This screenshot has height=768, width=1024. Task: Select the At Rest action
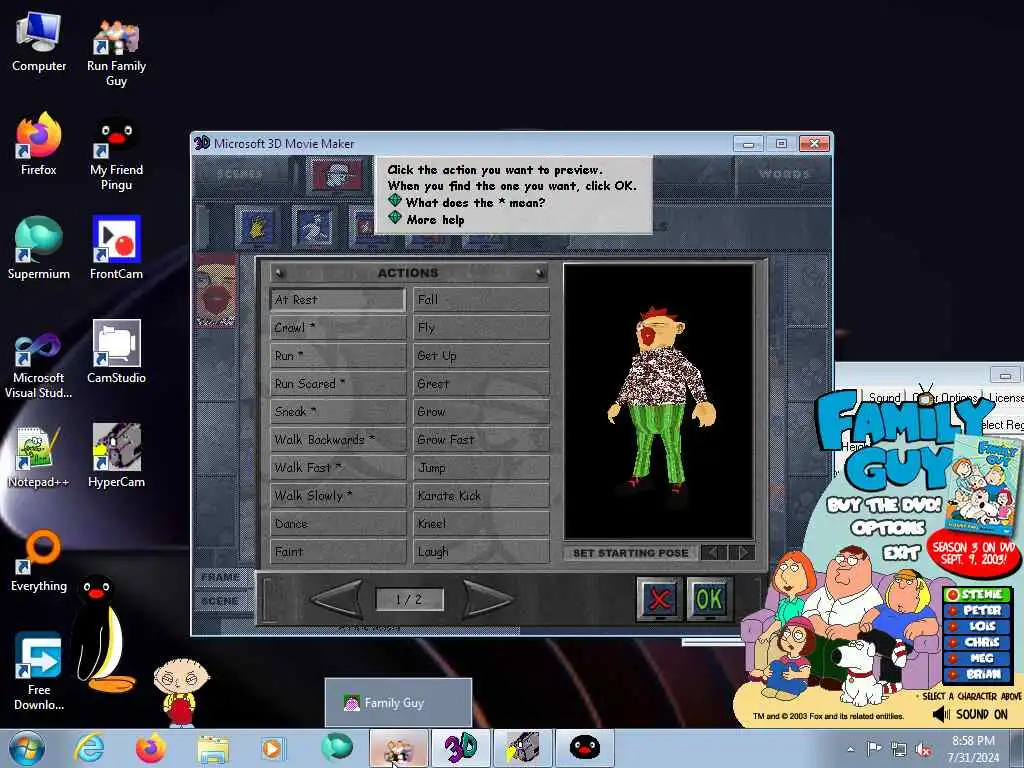[338, 300]
